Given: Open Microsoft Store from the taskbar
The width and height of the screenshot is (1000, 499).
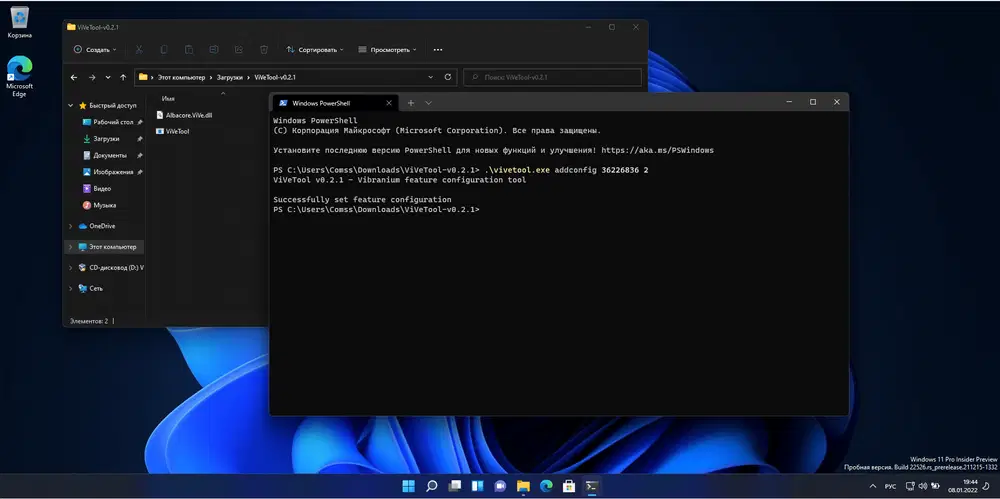Looking at the screenshot, I should (x=569, y=486).
